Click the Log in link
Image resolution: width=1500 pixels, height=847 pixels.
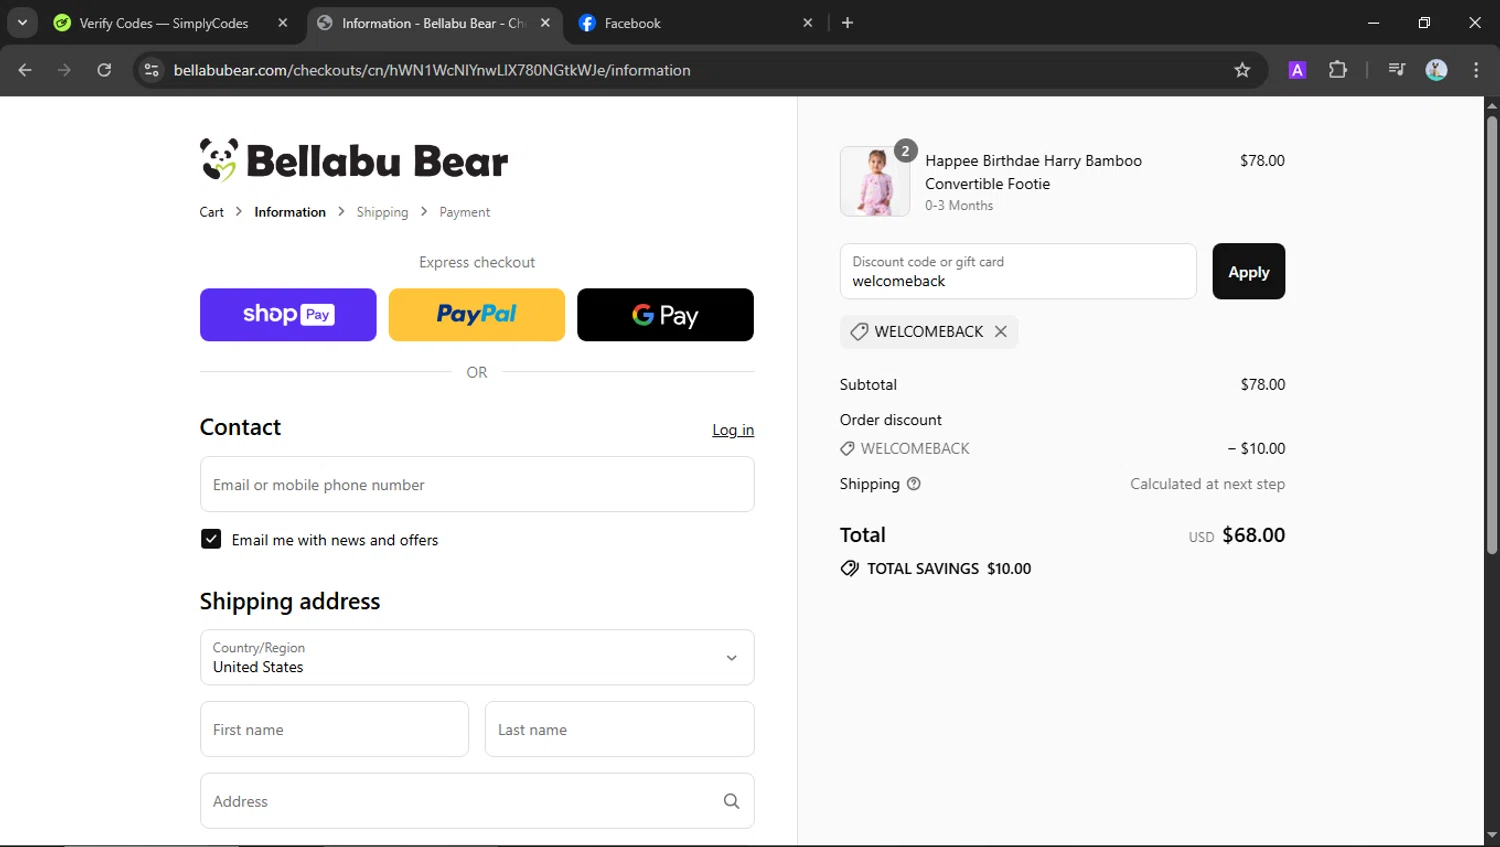[733, 430]
